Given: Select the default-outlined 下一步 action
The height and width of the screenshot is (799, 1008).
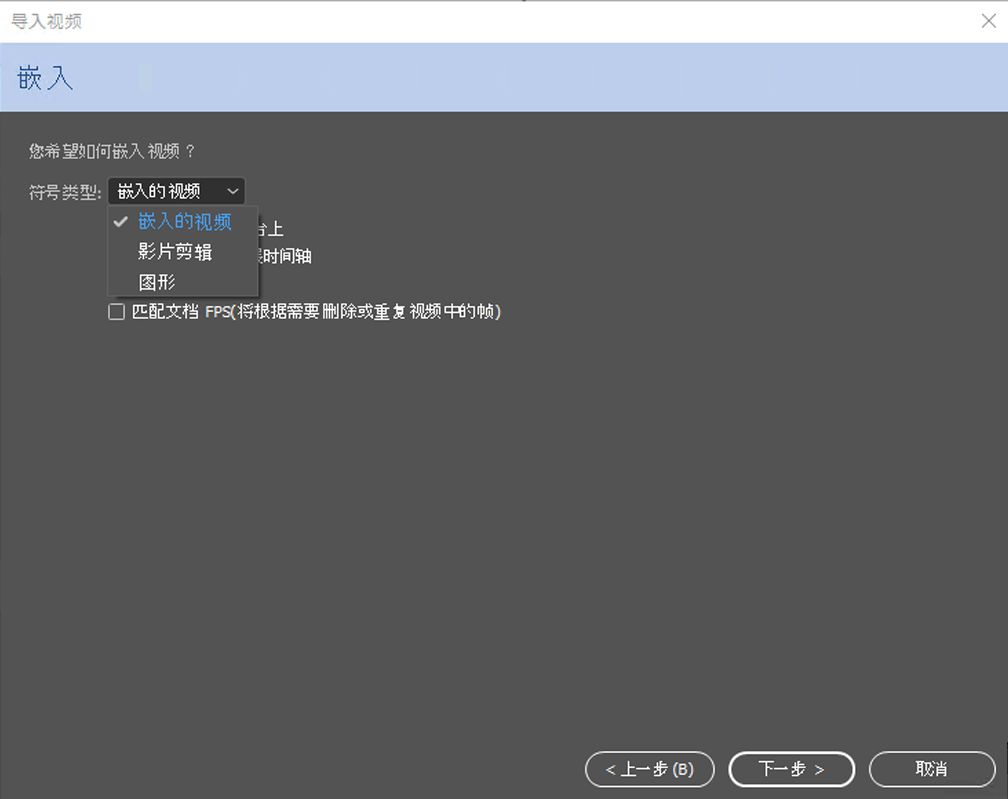Looking at the screenshot, I should point(791,770).
